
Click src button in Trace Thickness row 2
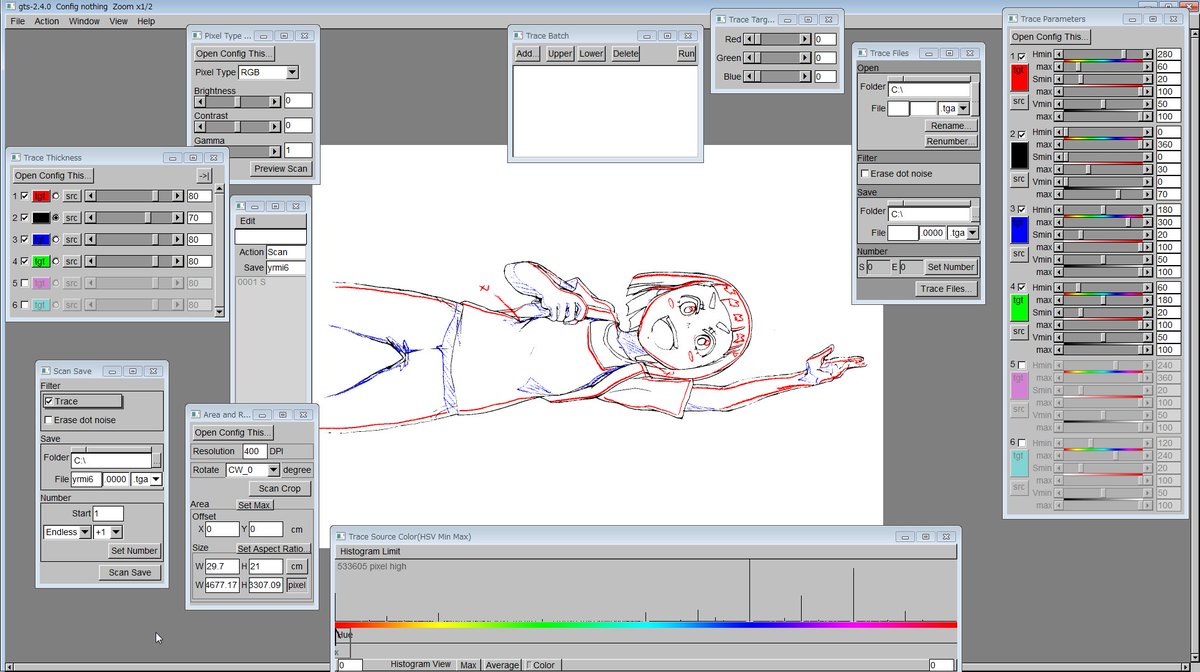(72, 218)
